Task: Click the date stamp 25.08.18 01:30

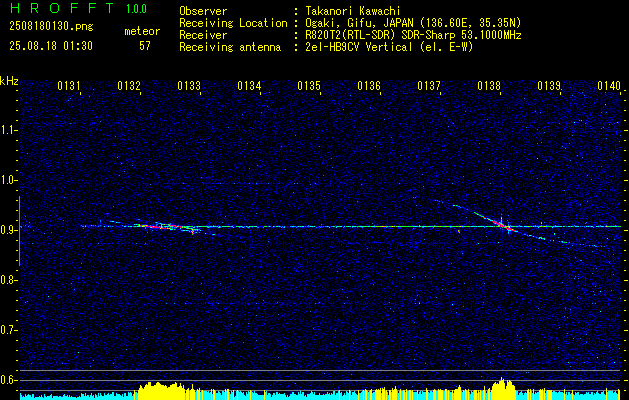Action: click(x=51, y=46)
